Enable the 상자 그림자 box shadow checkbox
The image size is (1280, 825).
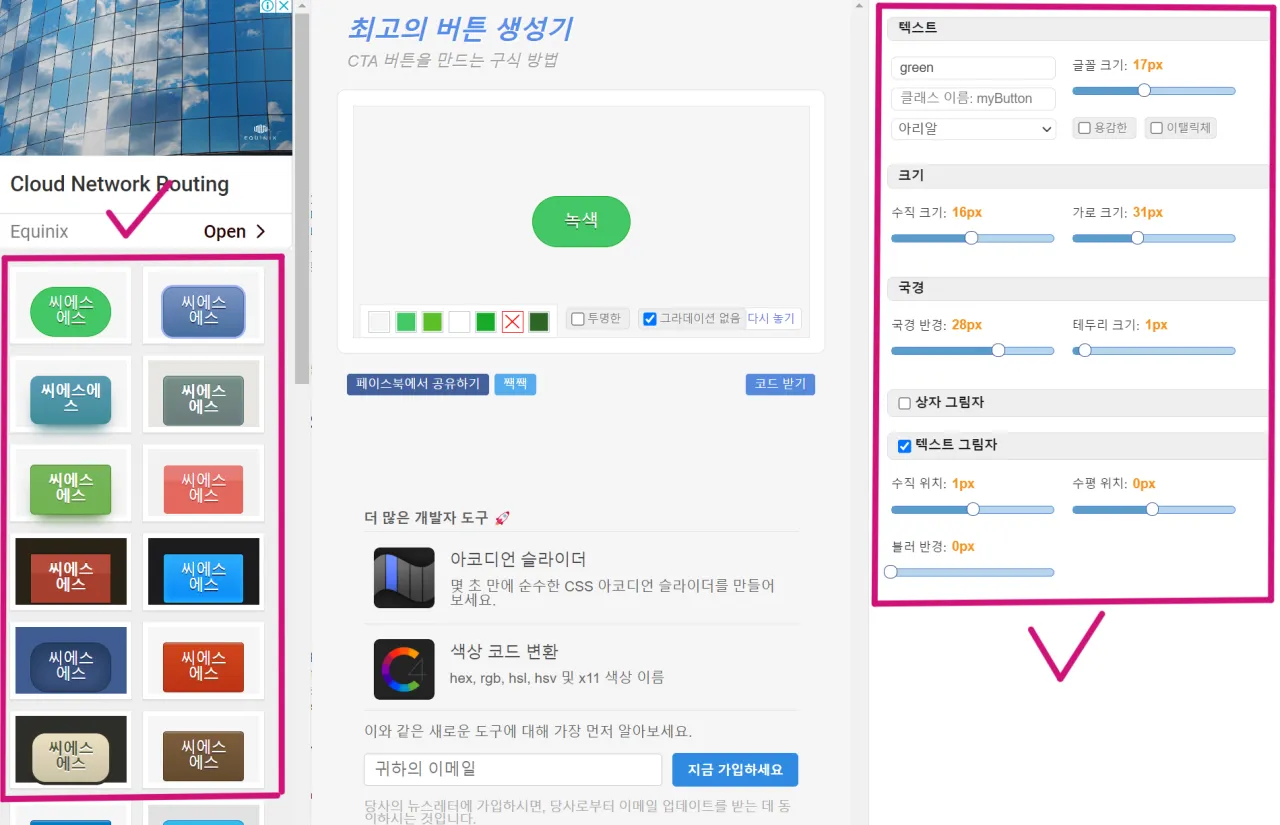click(x=905, y=403)
